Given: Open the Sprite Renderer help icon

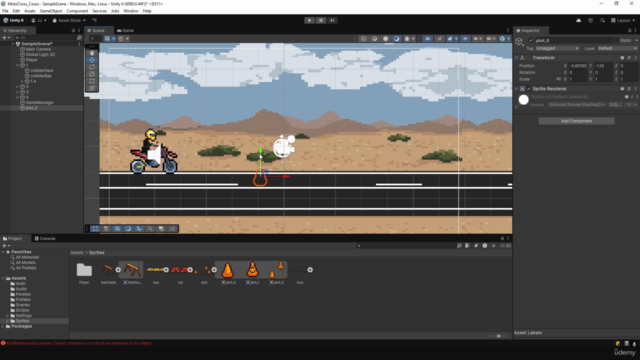Looking at the screenshot, I should coord(622,89).
